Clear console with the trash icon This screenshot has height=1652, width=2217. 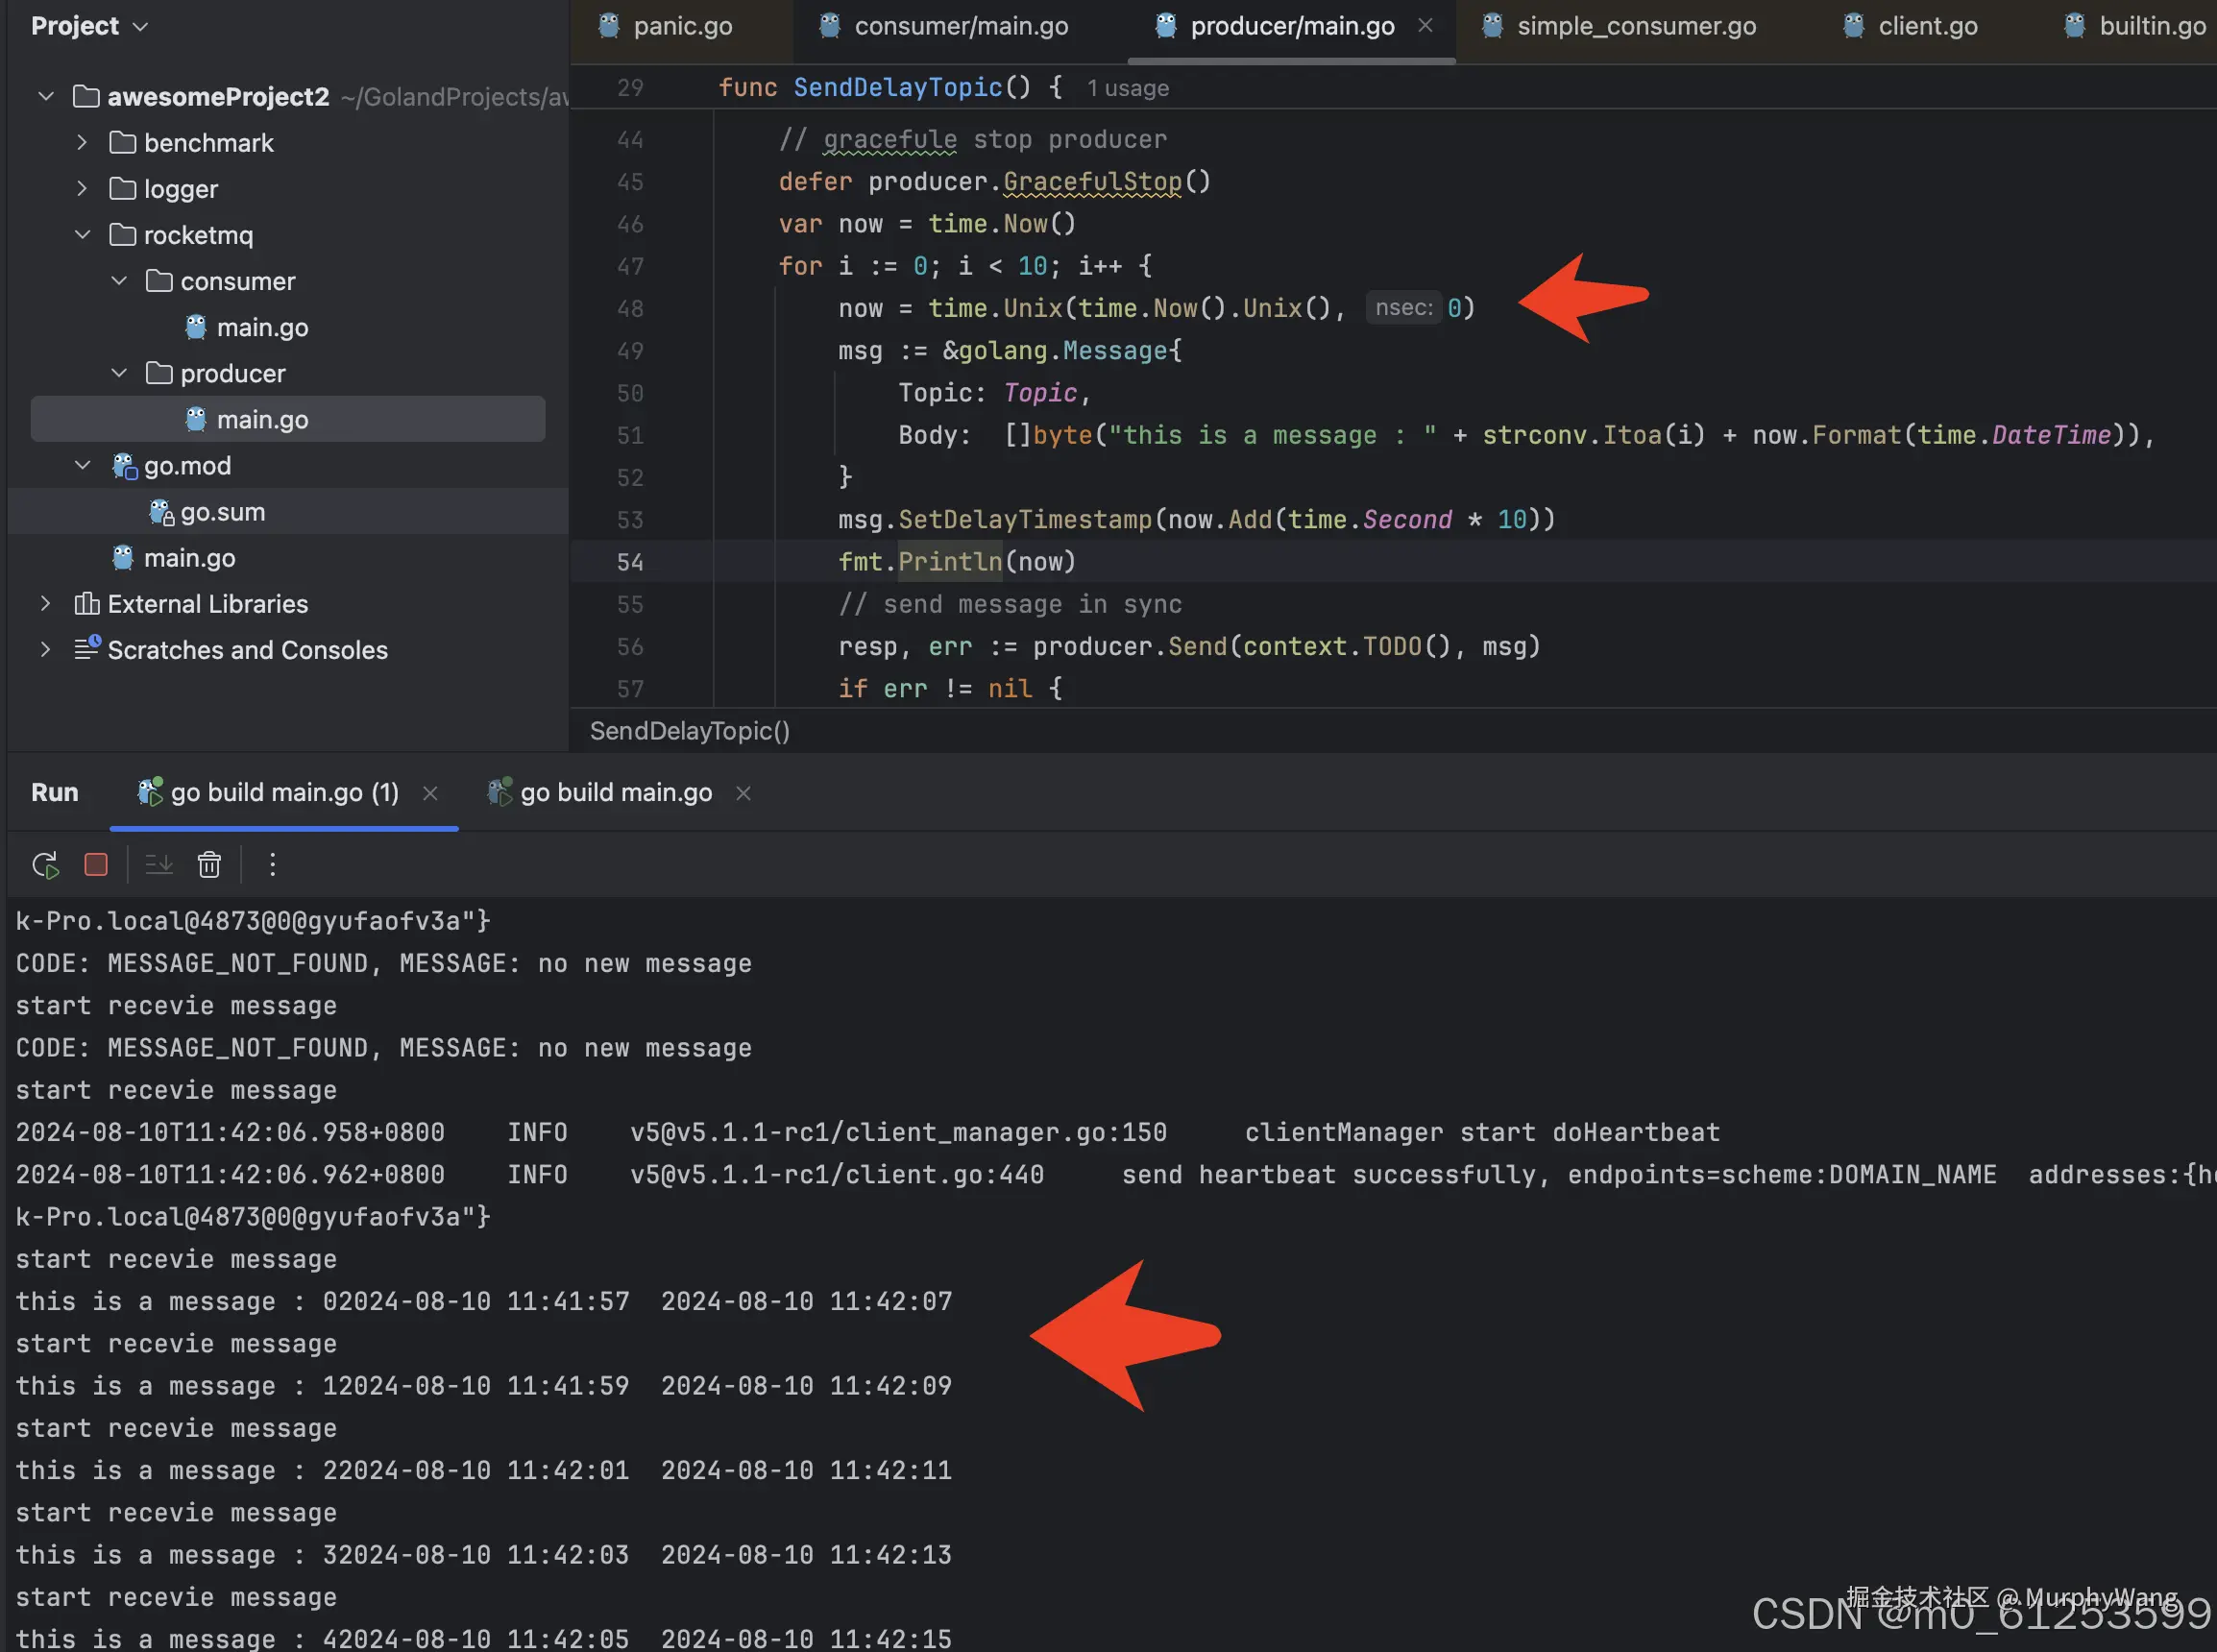point(209,865)
